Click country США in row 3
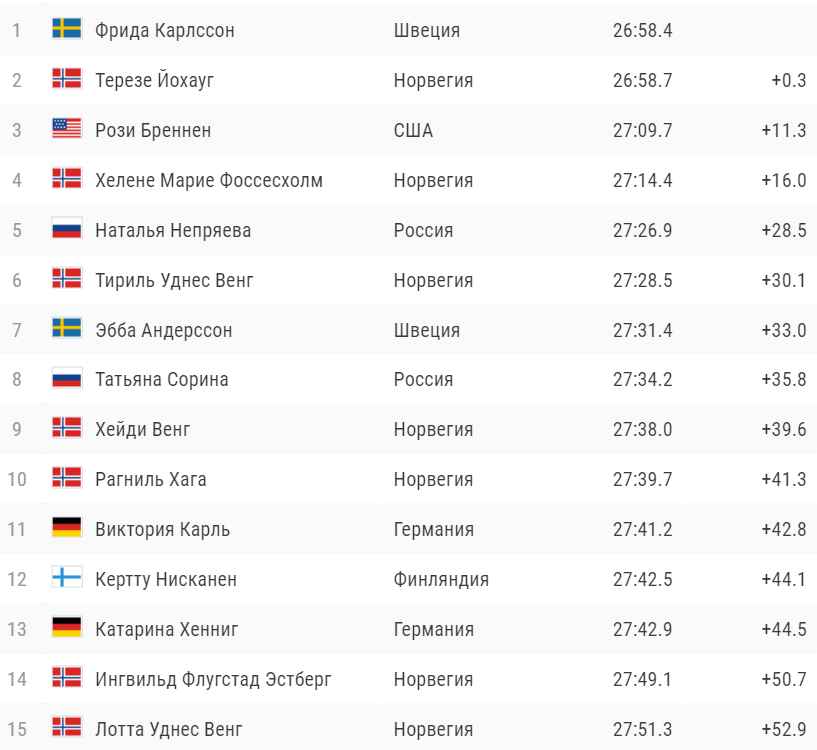Screen dimensions: 817x750 coord(413,130)
